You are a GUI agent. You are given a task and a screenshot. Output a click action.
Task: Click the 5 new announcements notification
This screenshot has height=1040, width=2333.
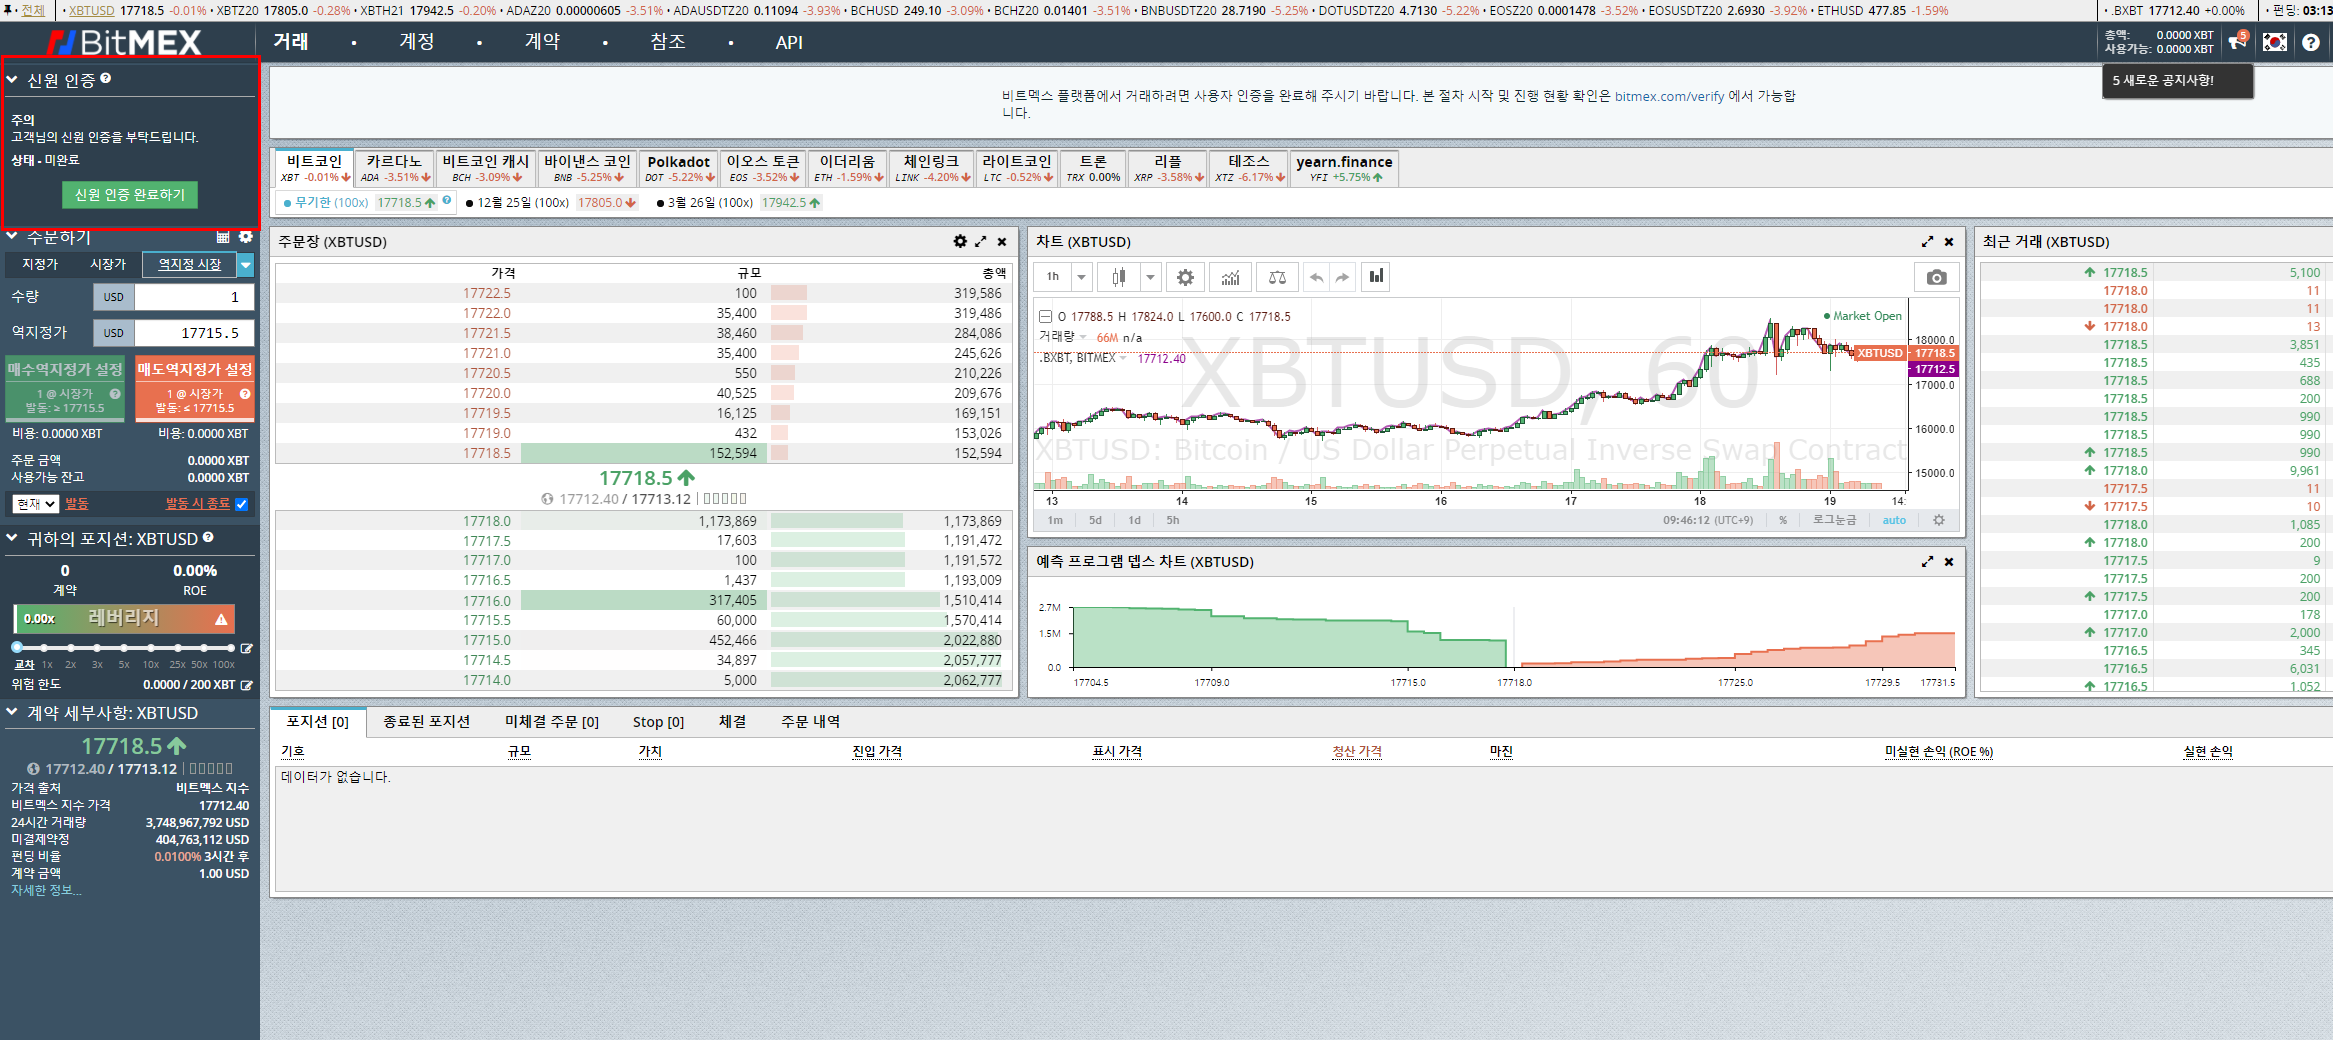point(2178,81)
